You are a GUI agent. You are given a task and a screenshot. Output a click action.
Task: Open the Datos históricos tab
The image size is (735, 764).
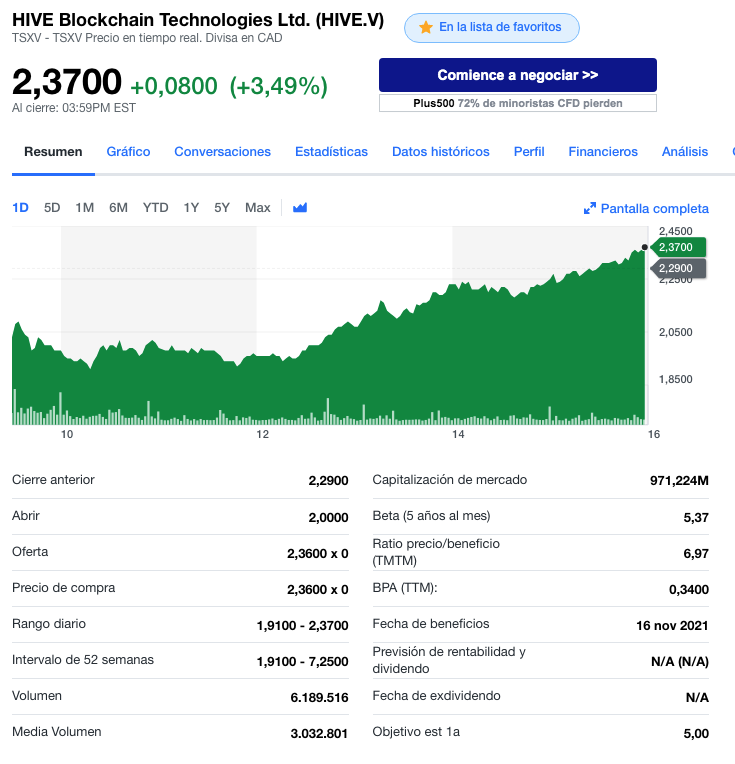point(441,152)
